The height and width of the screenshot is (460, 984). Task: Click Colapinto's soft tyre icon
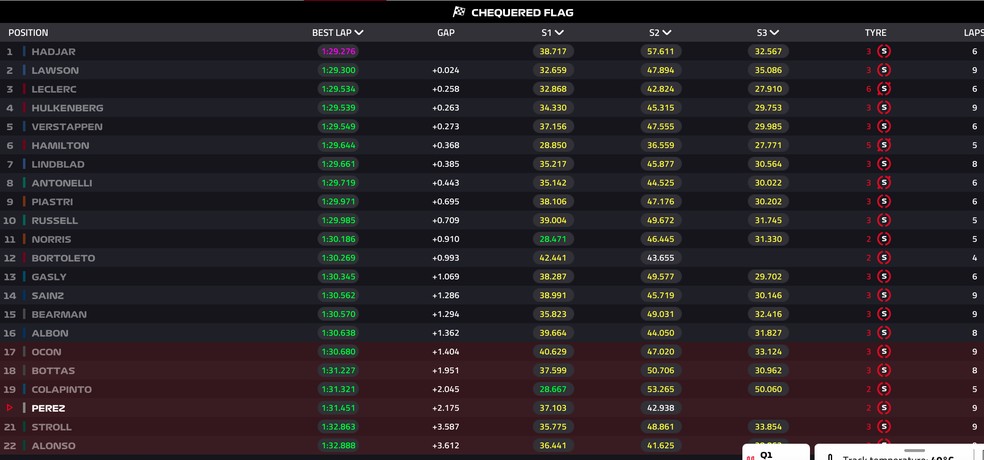884,389
